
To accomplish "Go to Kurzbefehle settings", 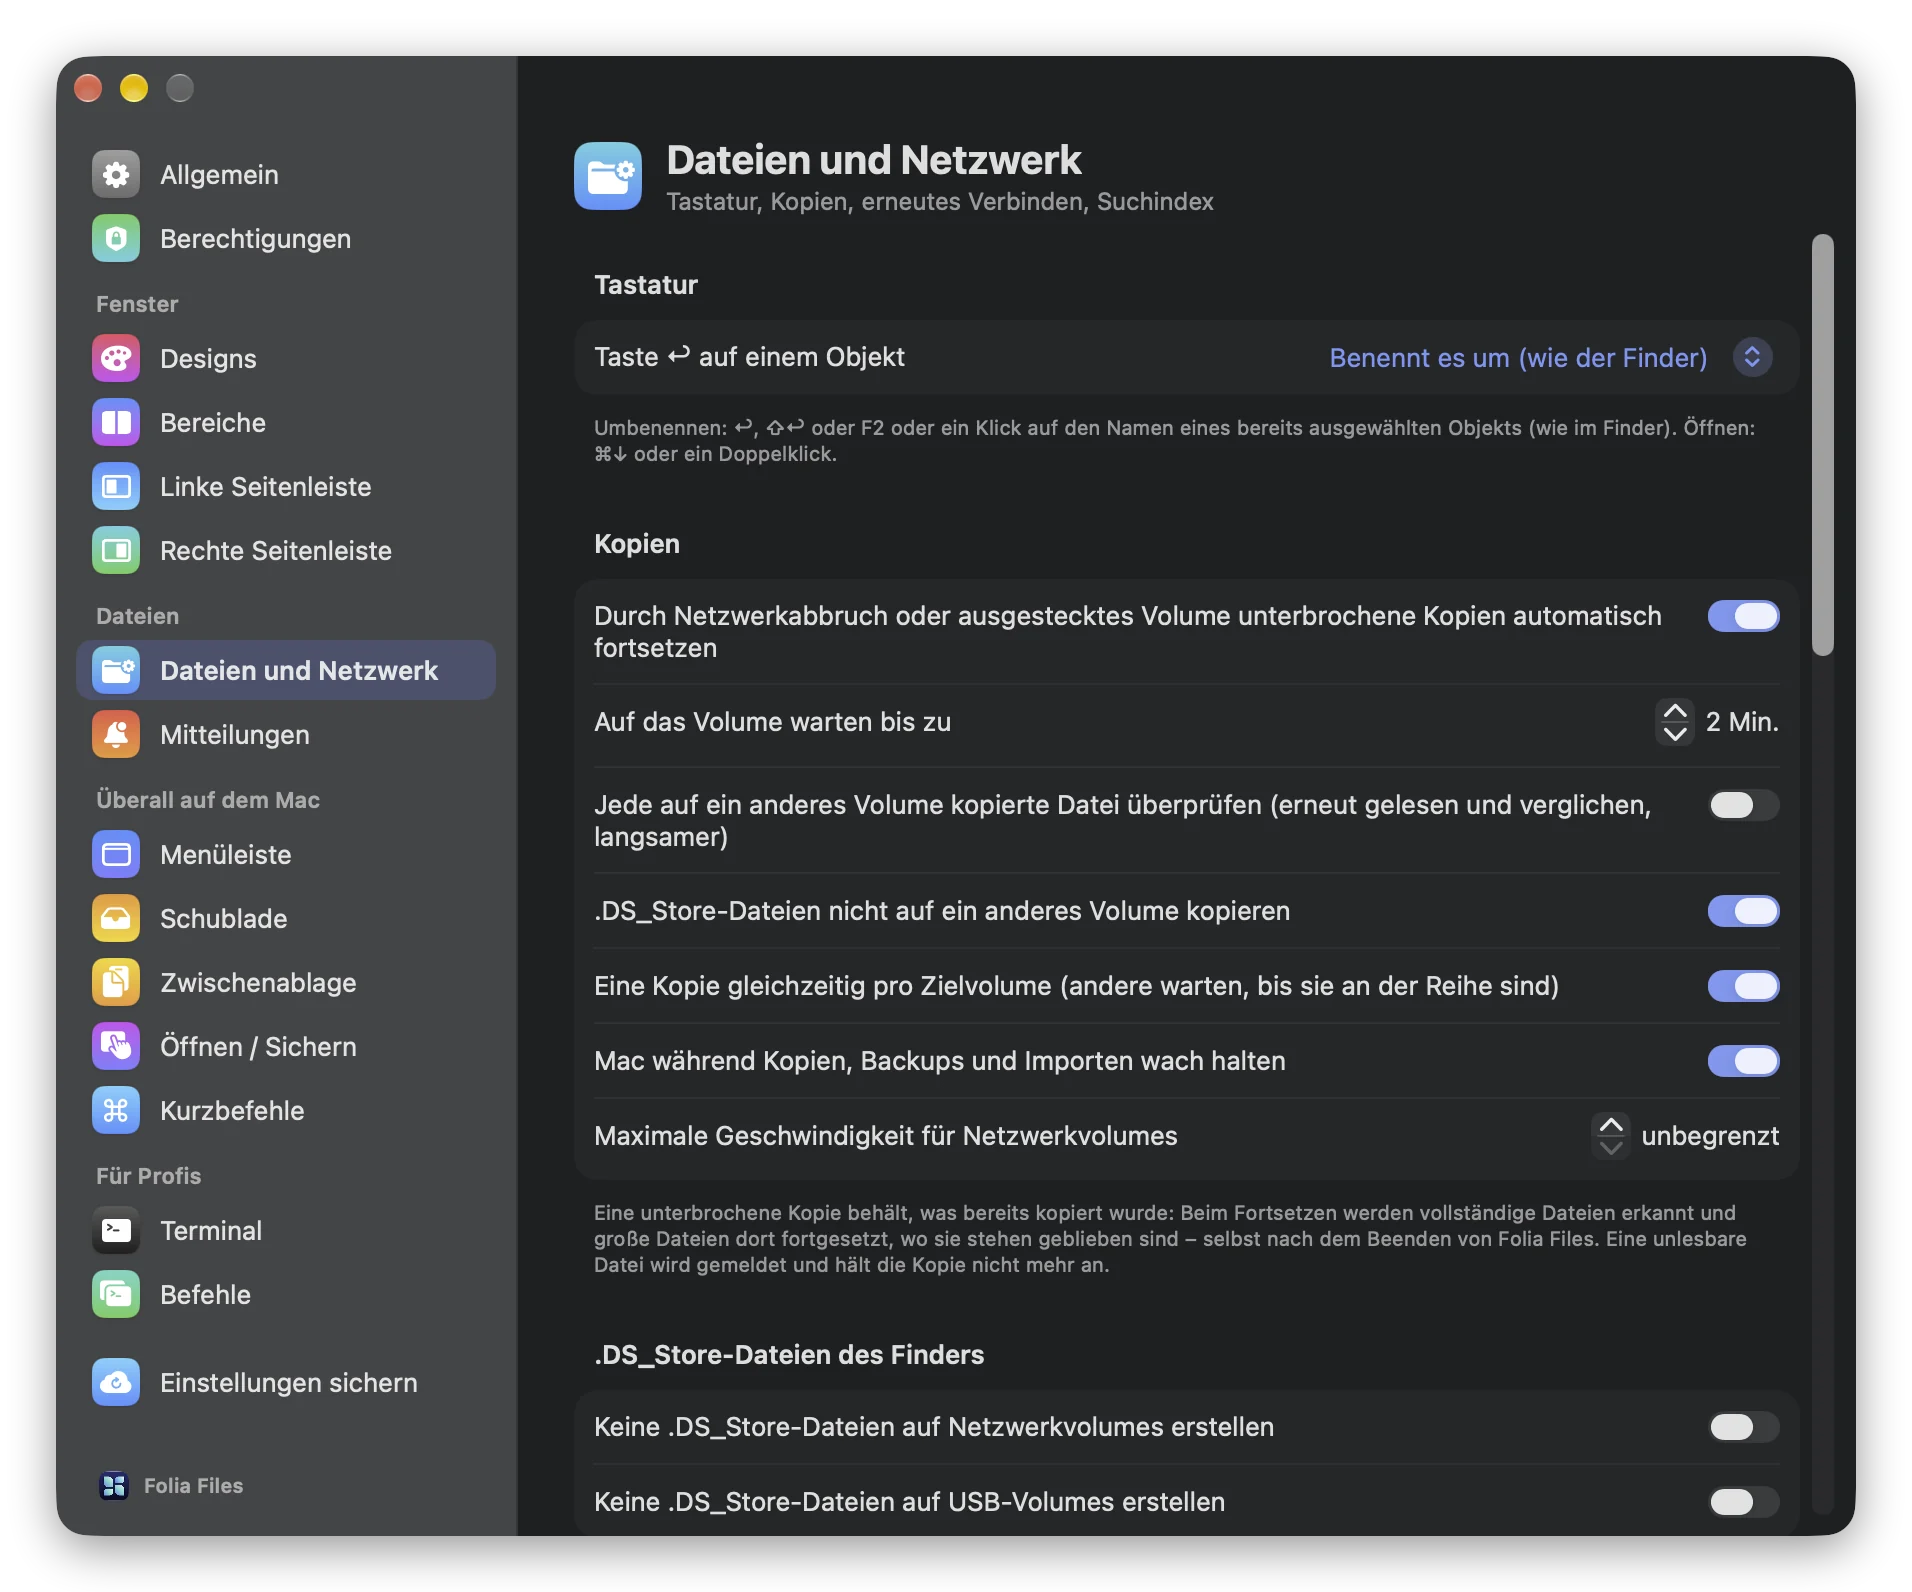I will point(286,1111).
